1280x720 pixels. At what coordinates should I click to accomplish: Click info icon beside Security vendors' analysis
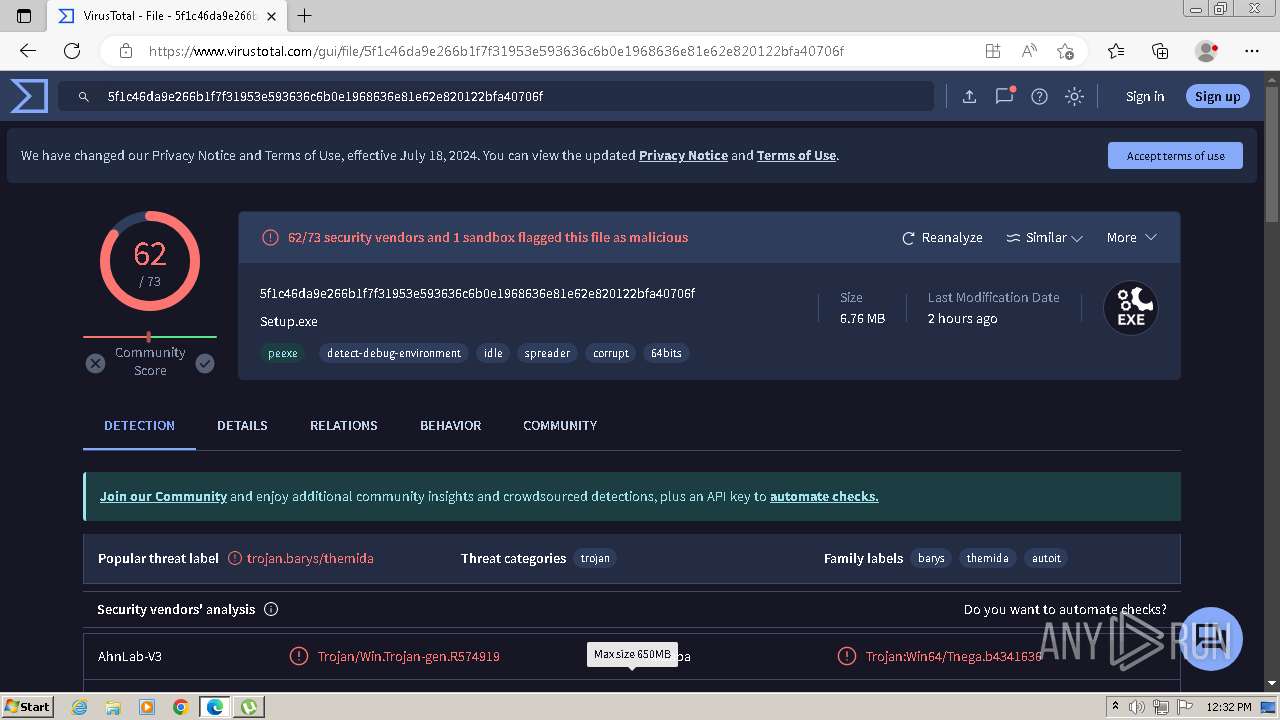[x=271, y=609]
